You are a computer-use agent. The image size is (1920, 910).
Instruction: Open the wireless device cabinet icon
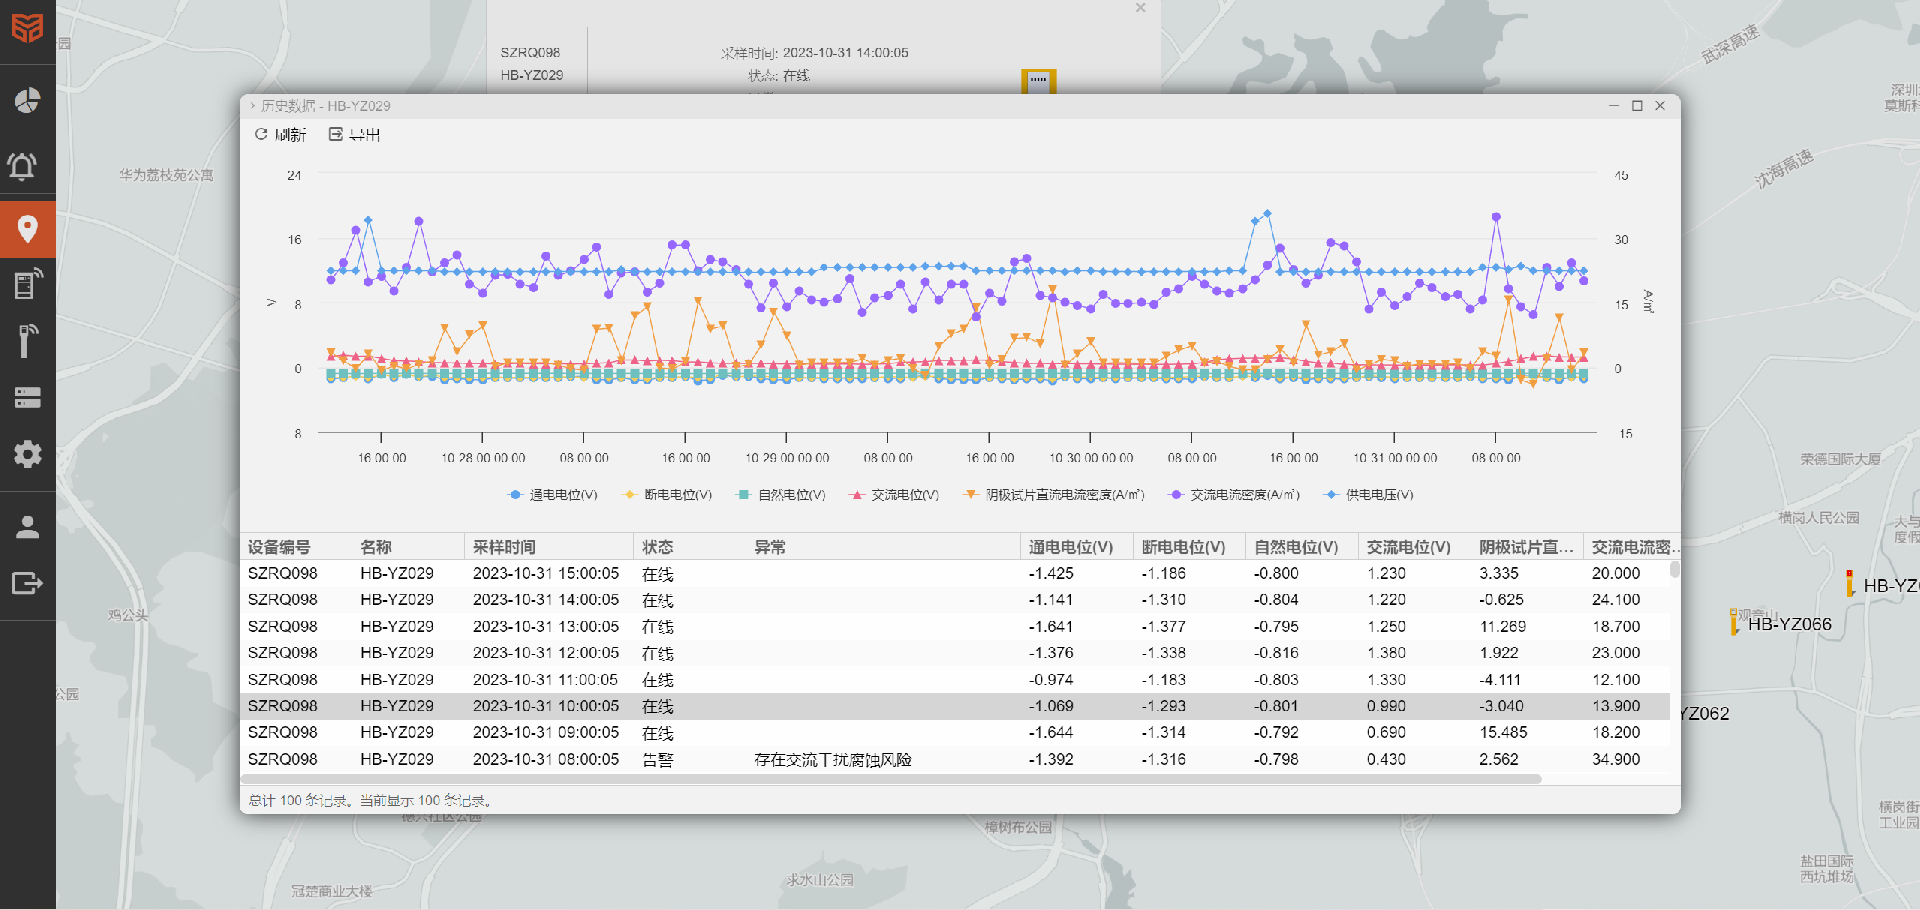[27, 284]
